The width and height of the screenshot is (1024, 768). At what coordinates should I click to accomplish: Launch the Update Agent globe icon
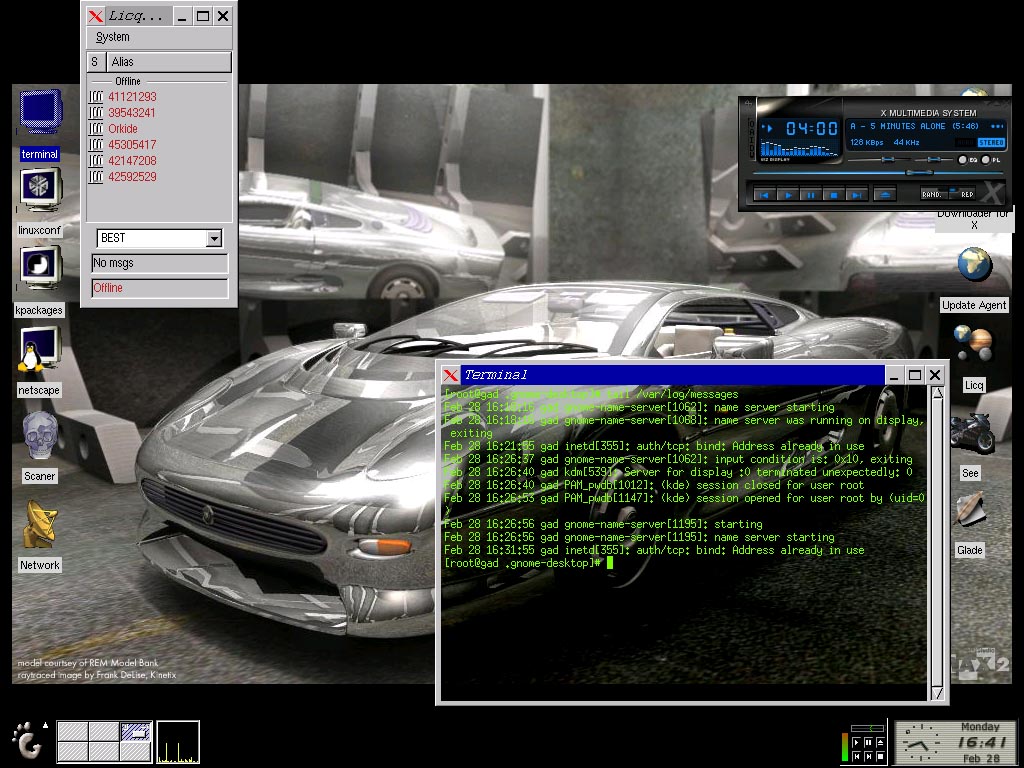[x=974, y=266]
